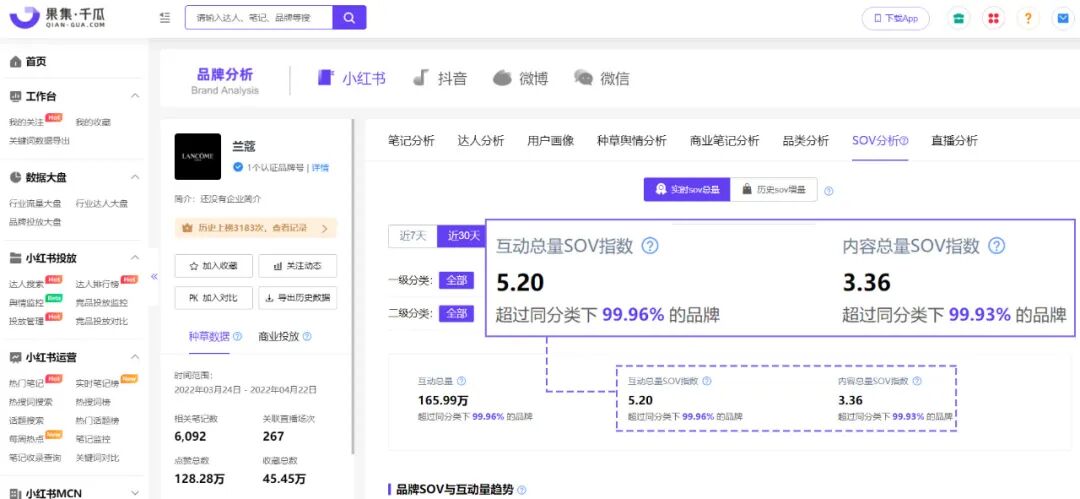The image size is (1080, 499).
Task: Select 全部 for 二级分类
Action: pos(457,314)
